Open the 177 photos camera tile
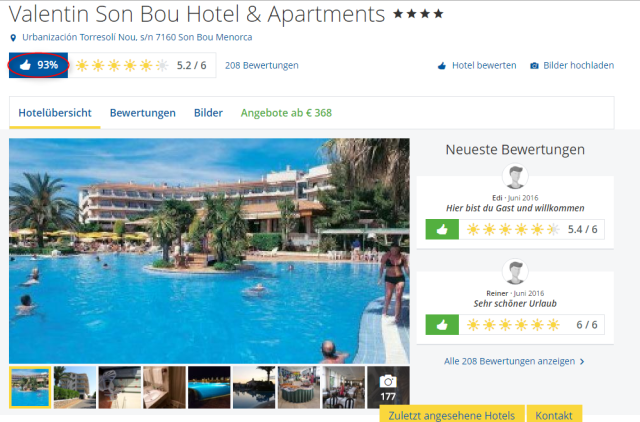This screenshot has width=640, height=422. click(x=388, y=387)
